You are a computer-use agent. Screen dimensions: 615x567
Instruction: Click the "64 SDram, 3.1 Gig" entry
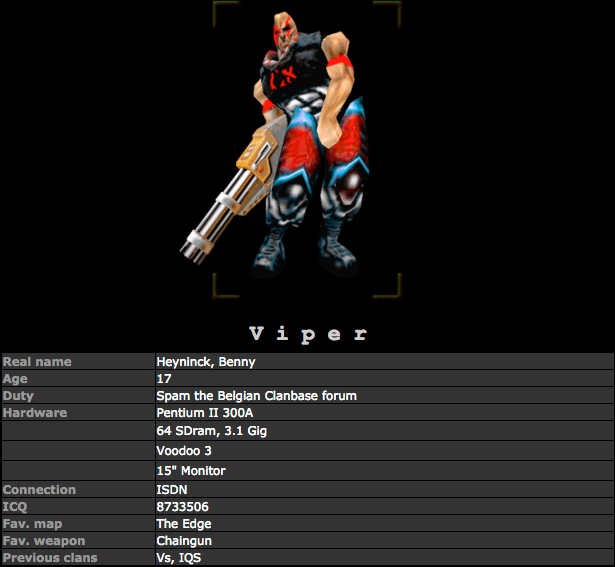209,431
